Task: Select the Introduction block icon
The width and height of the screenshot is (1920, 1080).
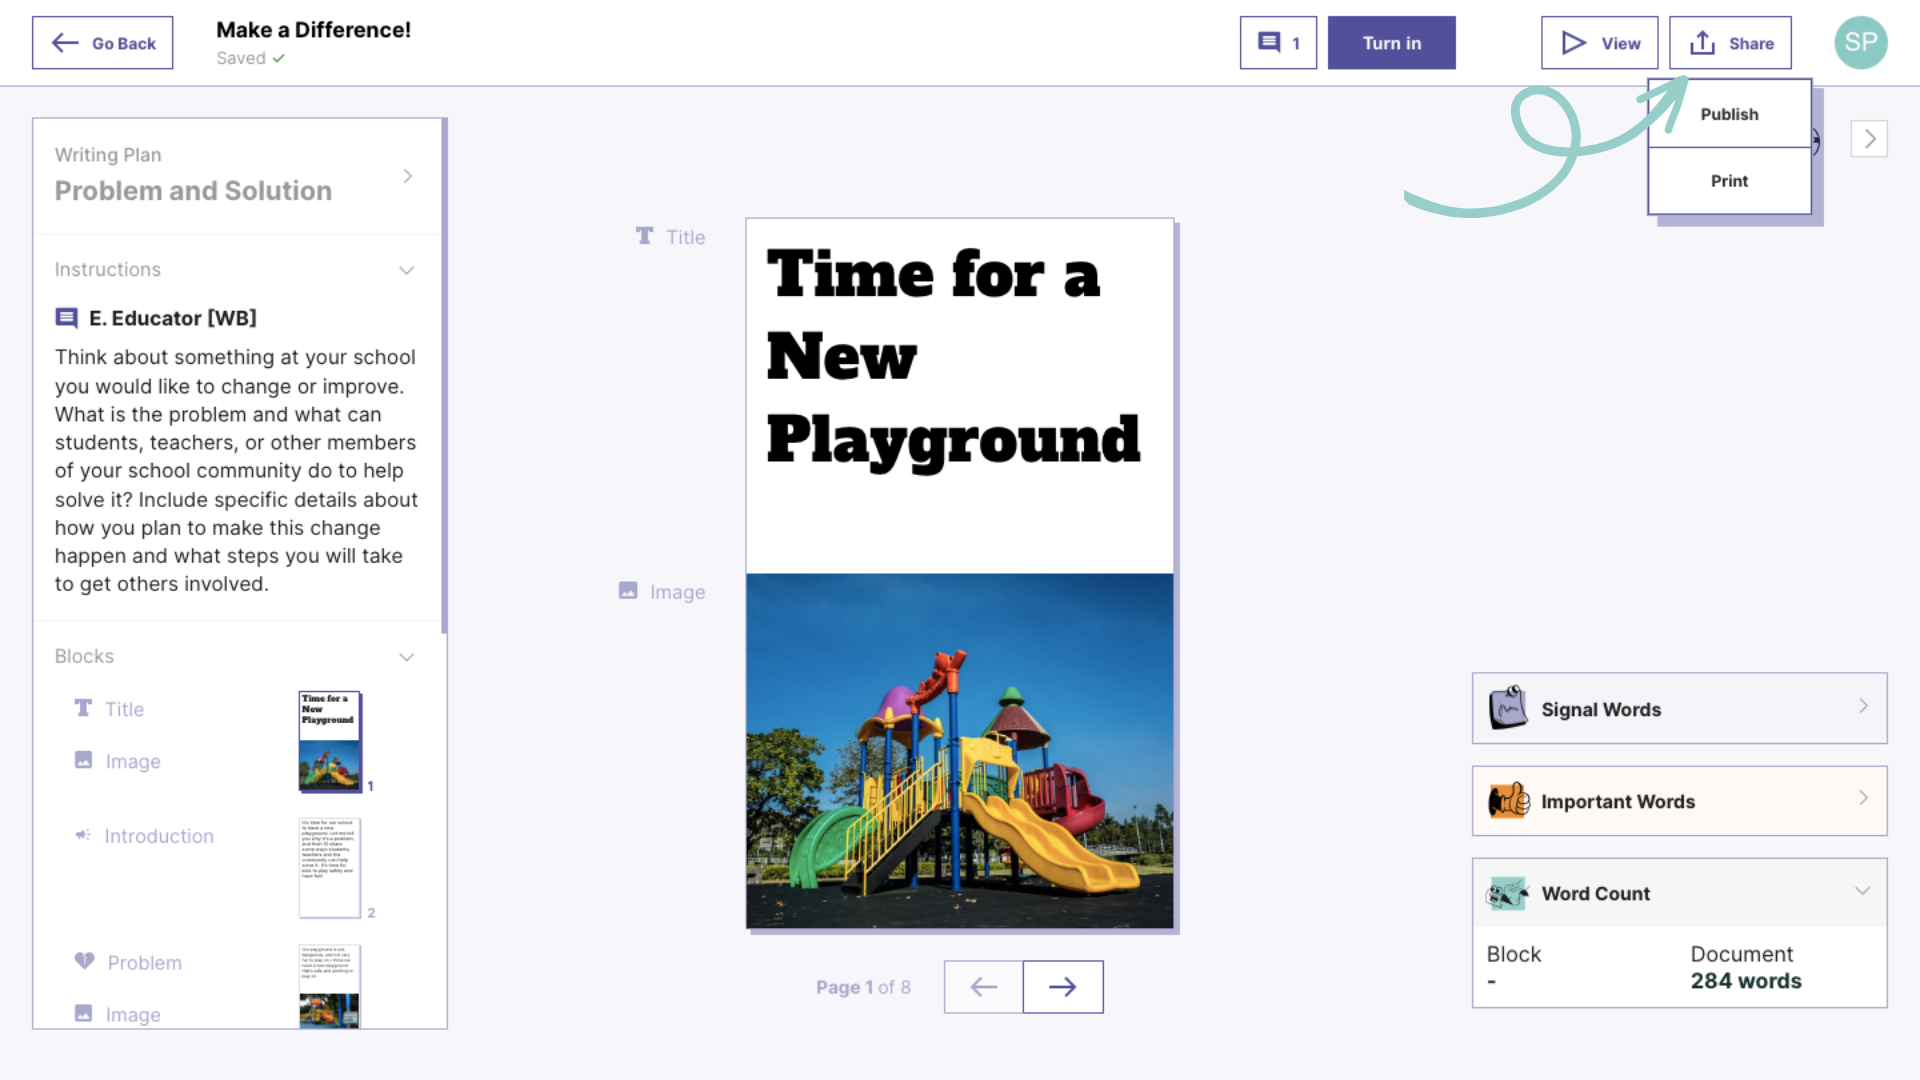Action: tap(83, 835)
